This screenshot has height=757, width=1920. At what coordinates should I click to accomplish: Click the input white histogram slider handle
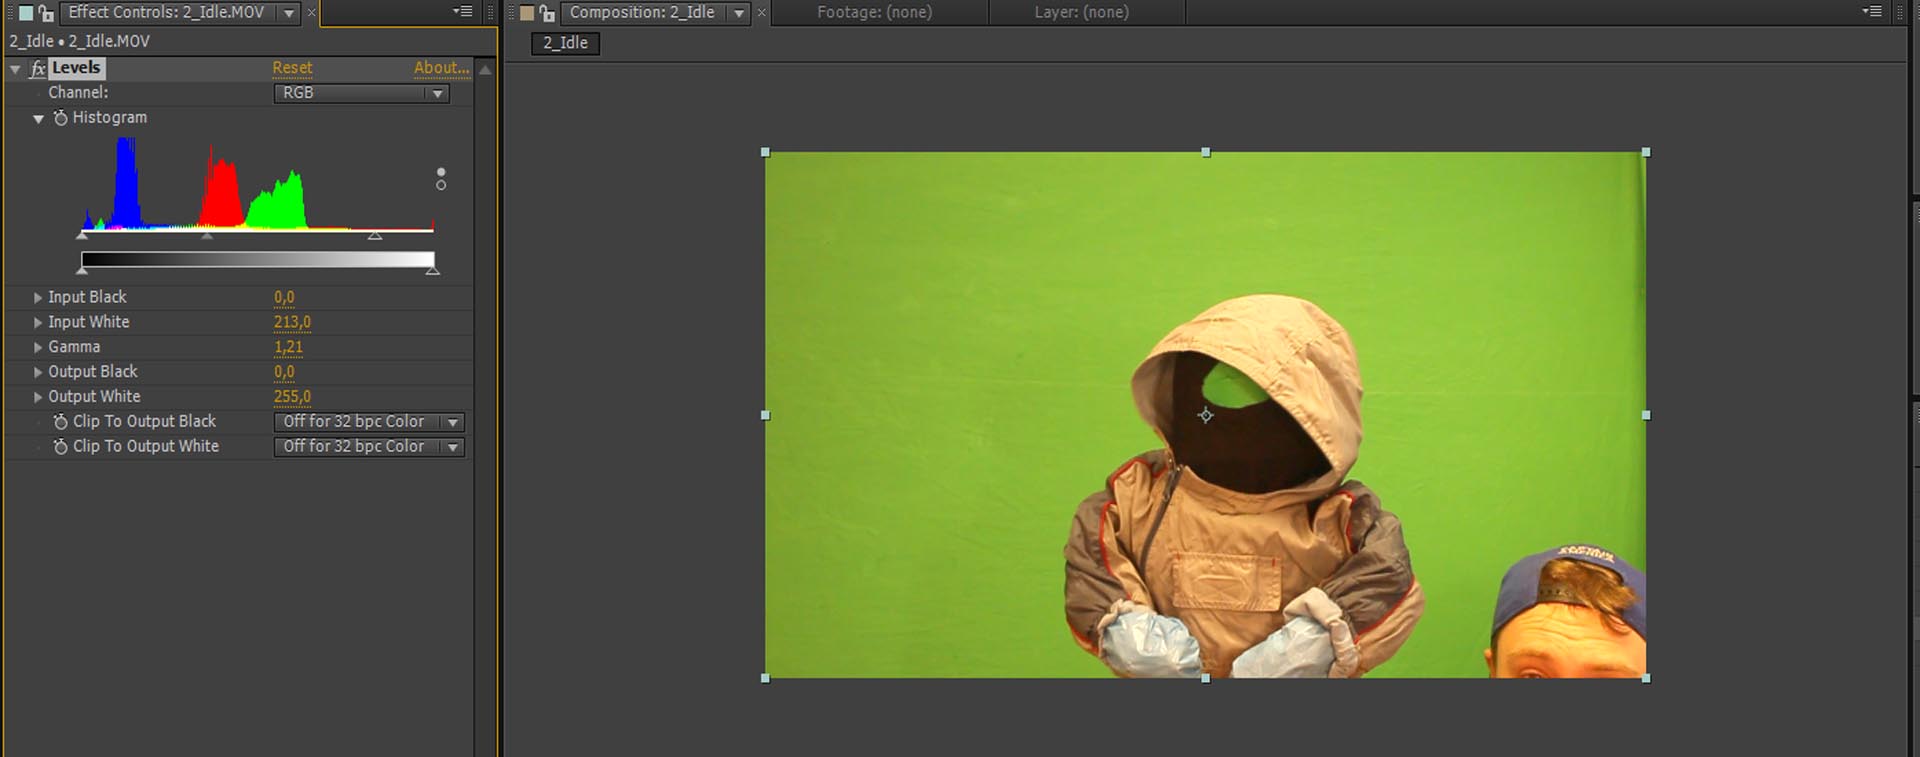click(x=375, y=236)
